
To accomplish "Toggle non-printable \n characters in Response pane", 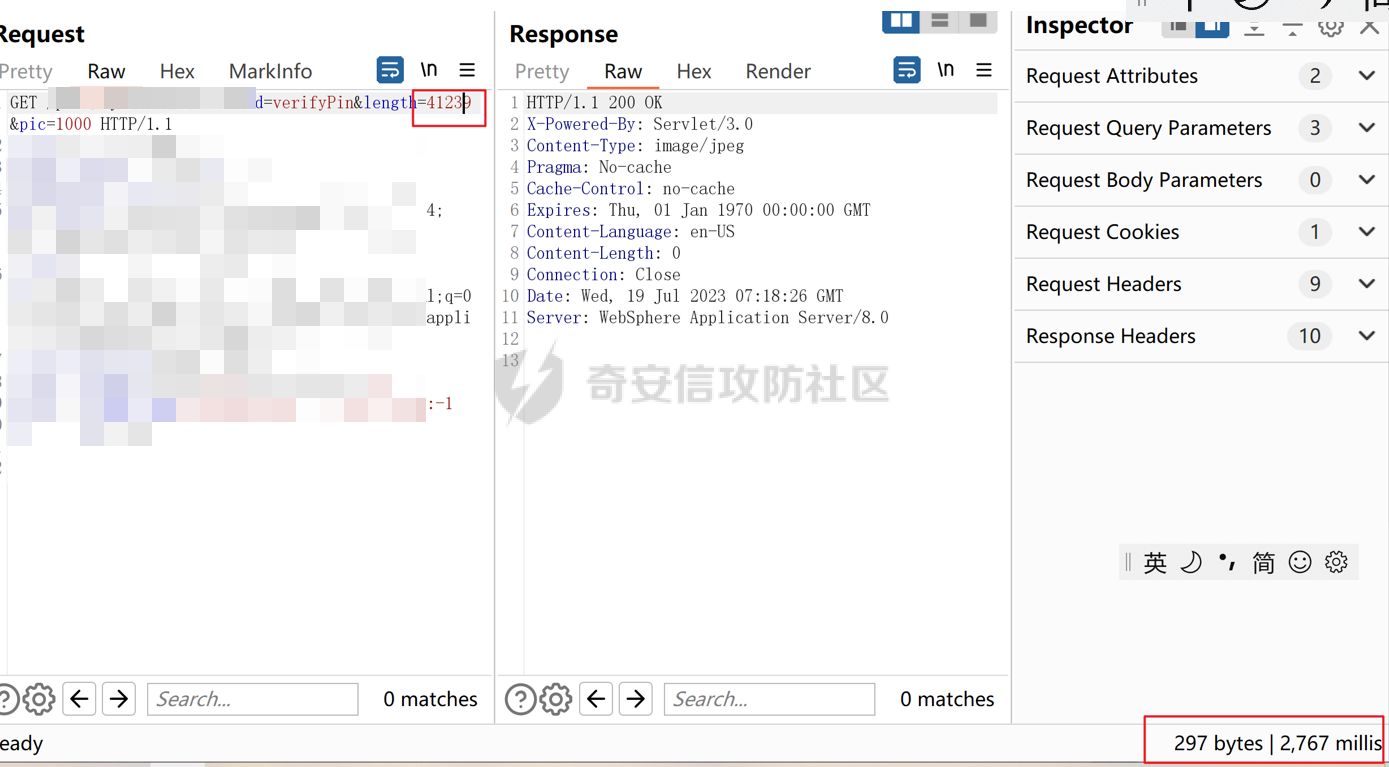I will (x=946, y=70).
